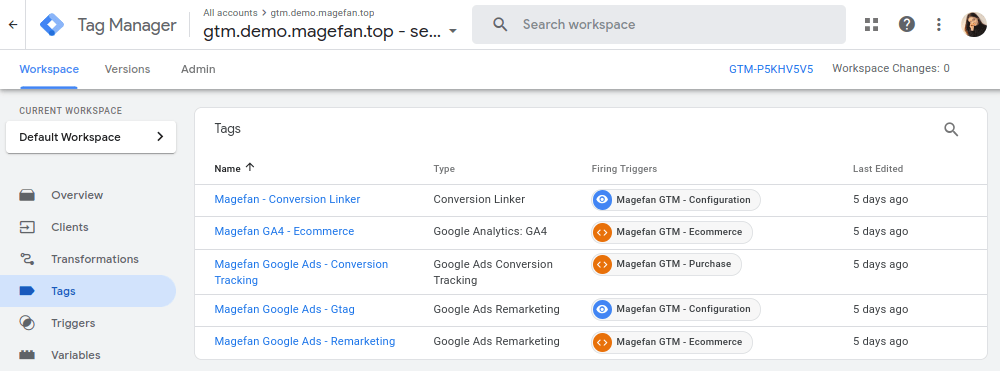Switch to the Versions tab
The height and width of the screenshot is (371, 1000).
point(128,69)
